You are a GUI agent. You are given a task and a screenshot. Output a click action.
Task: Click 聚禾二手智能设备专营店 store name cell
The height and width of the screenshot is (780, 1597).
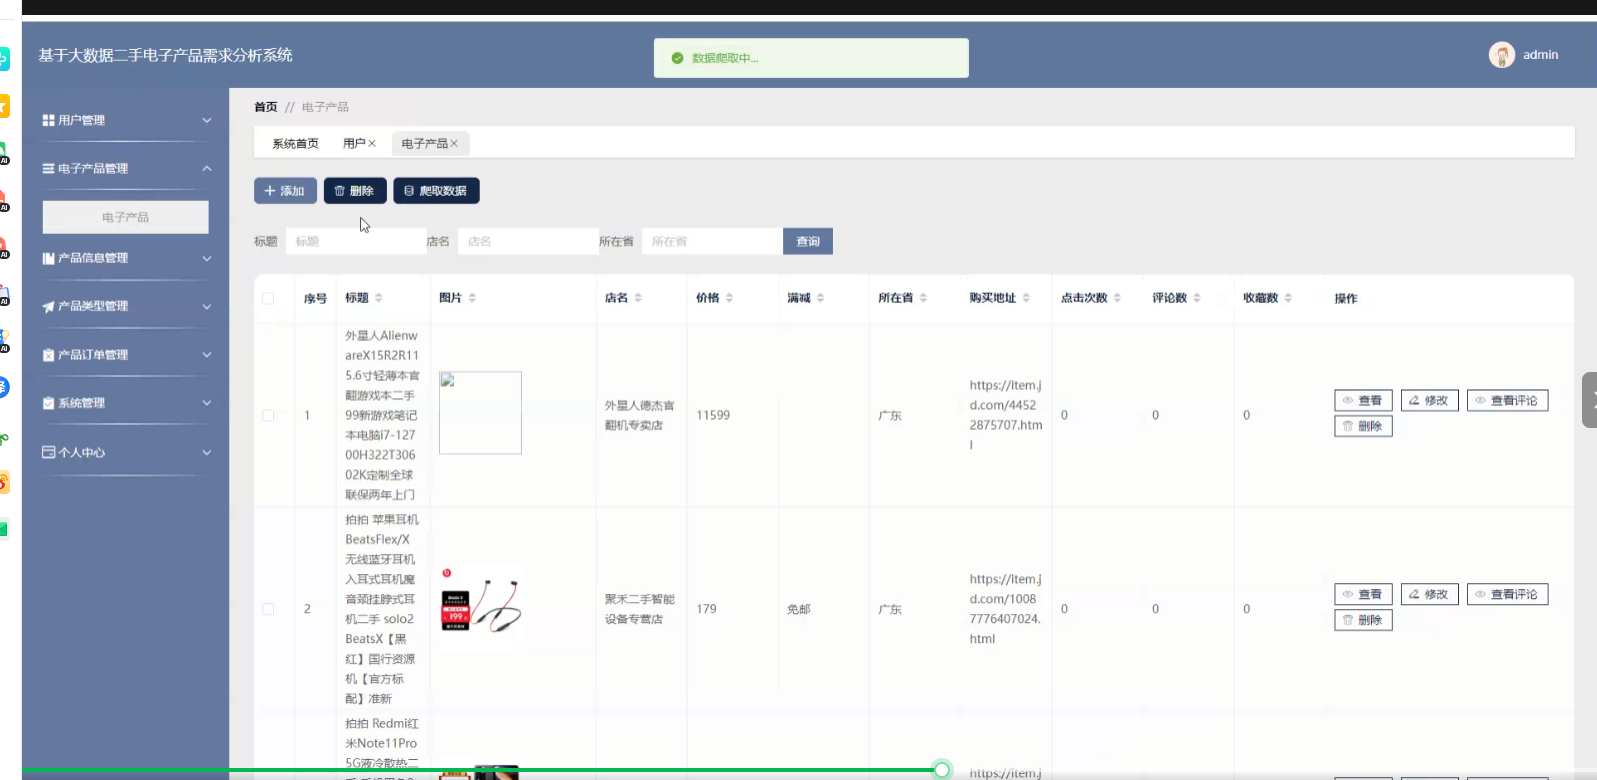(640, 609)
